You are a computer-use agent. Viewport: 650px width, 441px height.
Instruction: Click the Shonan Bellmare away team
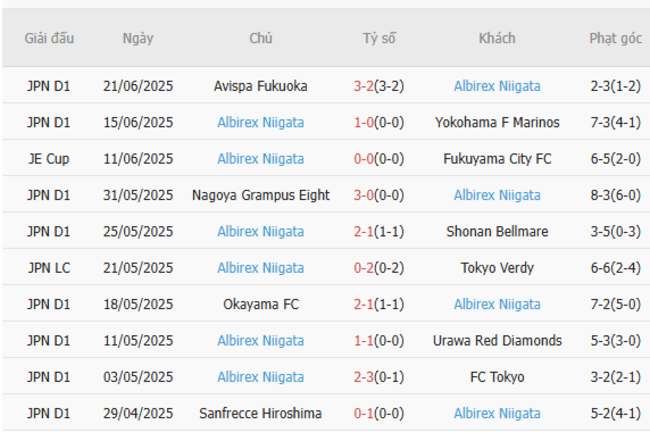(x=497, y=231)
